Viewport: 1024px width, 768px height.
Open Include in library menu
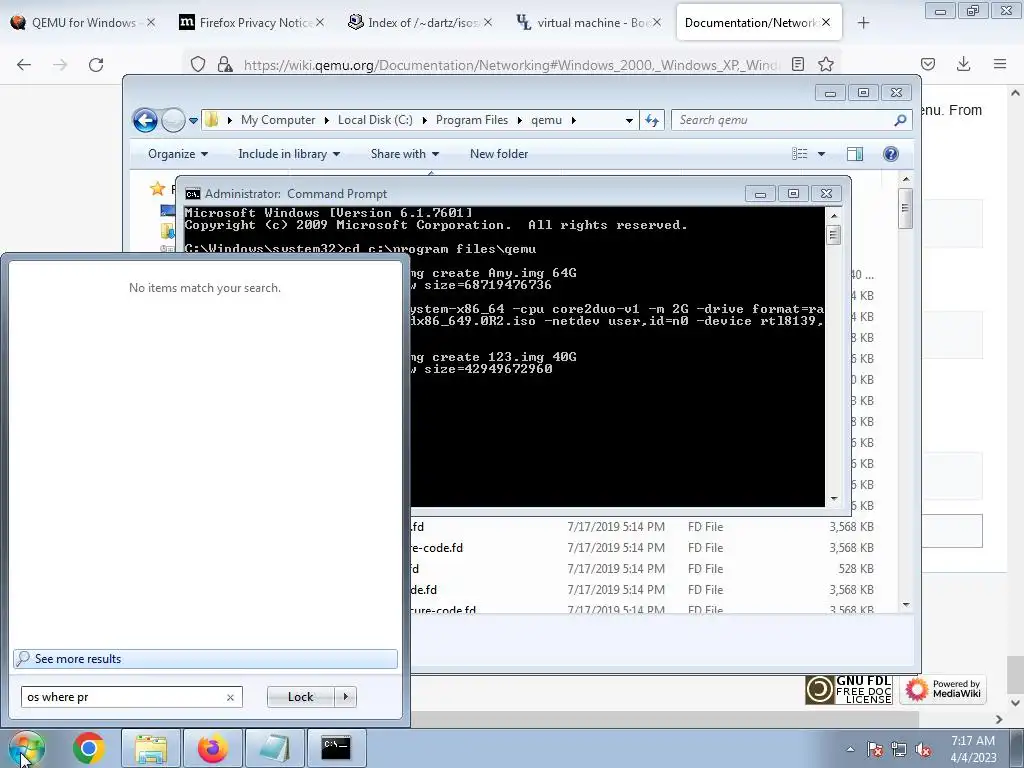point(289,154)
